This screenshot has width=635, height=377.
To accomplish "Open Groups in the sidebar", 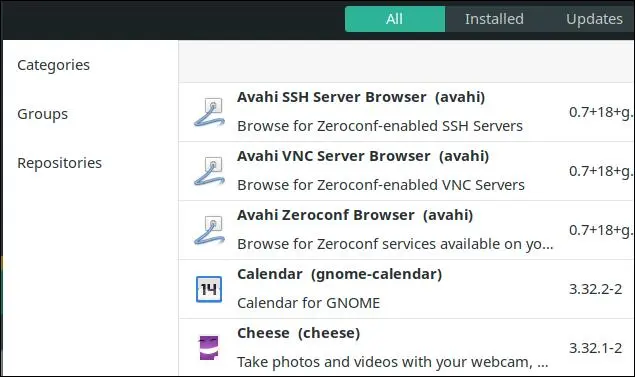I will [x=43, y=114].
